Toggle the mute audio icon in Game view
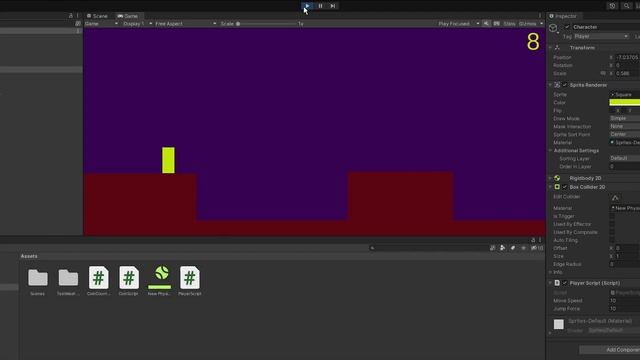This screenshot has height=360, width=640. pyautogui.click(x=486, y=24)
